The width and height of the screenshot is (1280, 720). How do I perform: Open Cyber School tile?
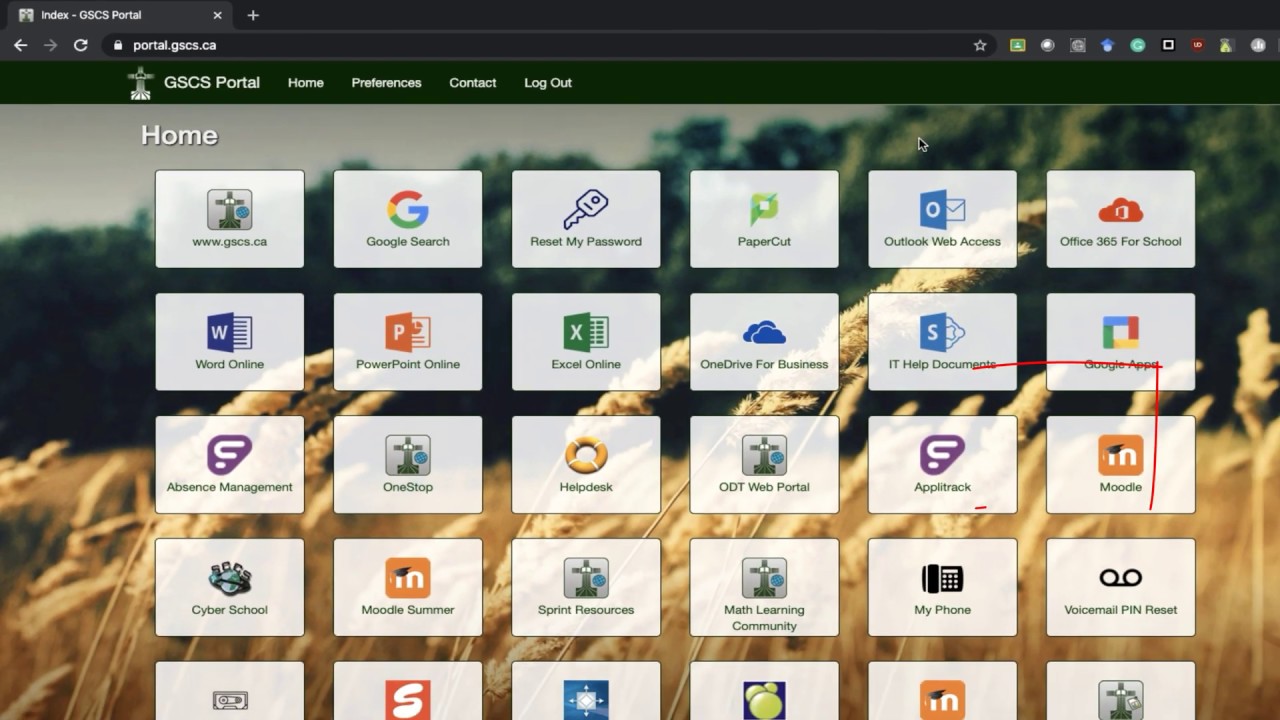click(x=229, y=588)
